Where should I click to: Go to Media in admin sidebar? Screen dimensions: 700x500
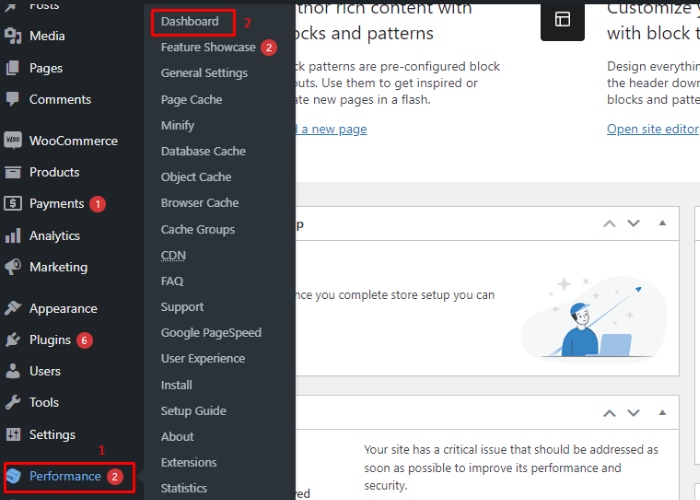coord(47,36)
